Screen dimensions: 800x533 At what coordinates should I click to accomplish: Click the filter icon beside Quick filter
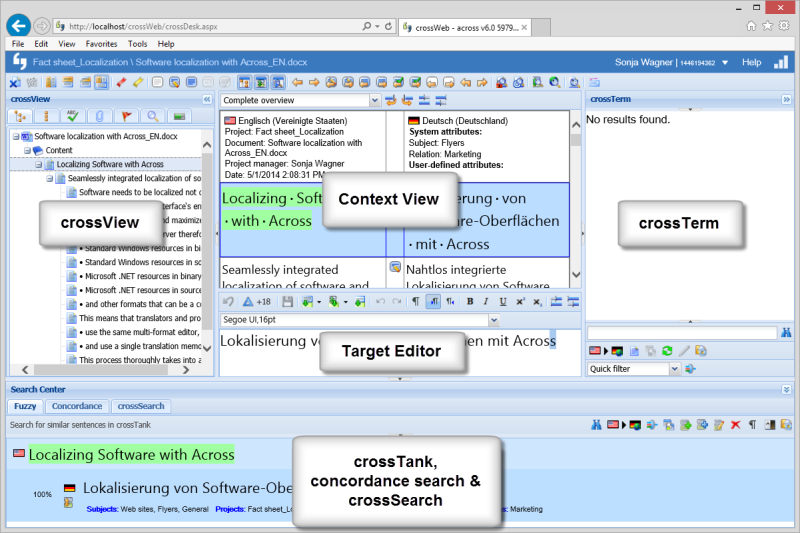coord(690,369)
